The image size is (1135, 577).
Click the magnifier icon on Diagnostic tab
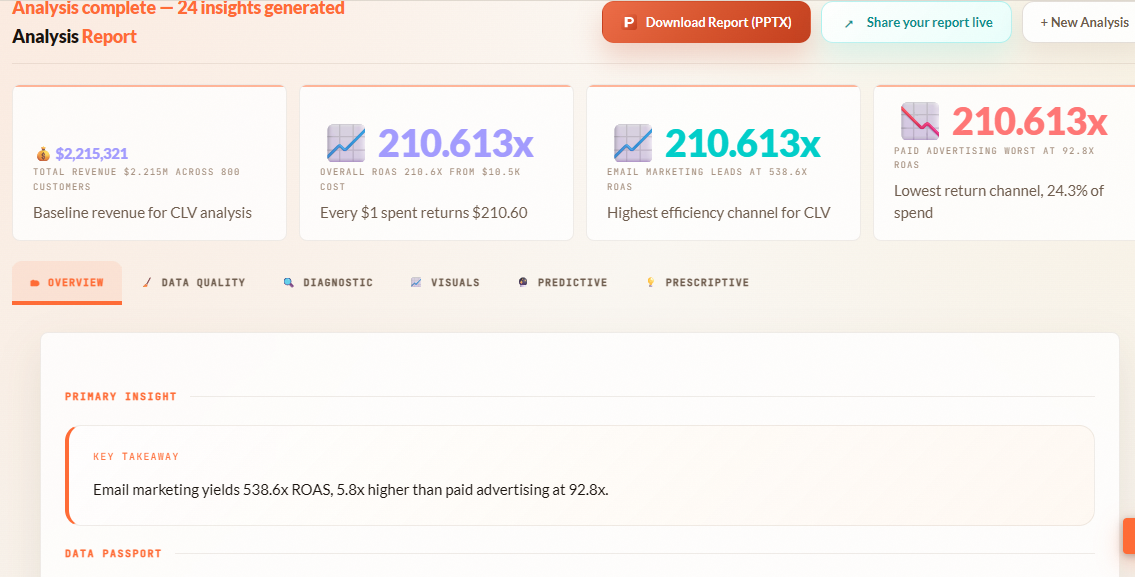tap(288, 282)
